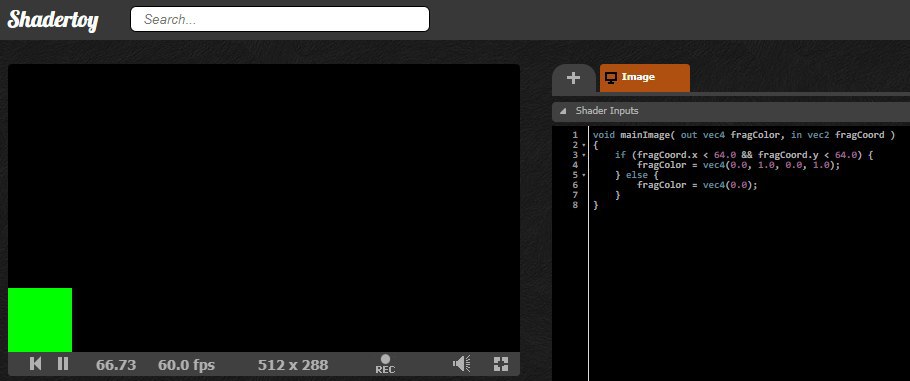Click the Shadertoy logo
This screenshot has height=381, width=910.
coord(53,20)
